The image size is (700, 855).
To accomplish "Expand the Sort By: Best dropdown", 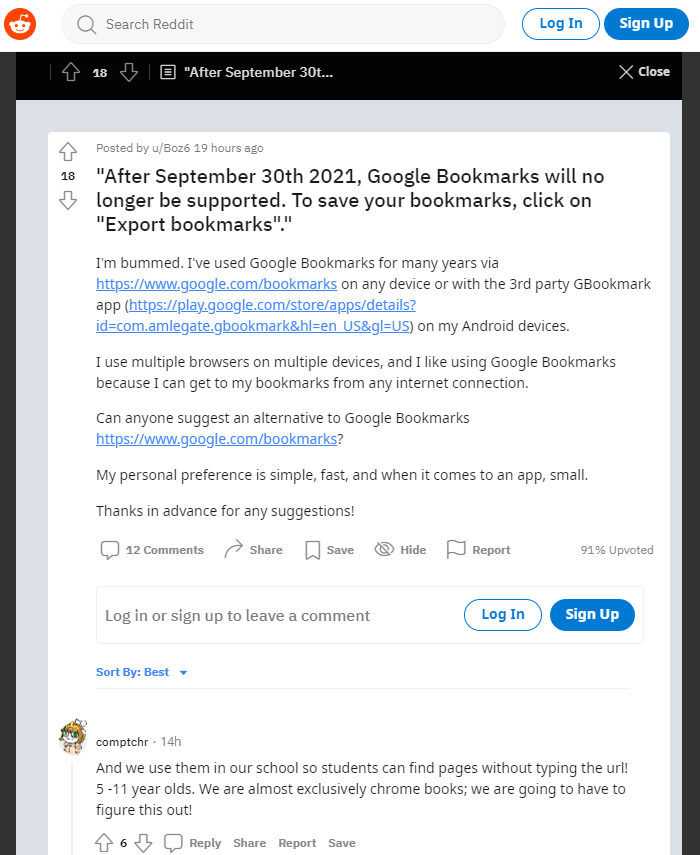I will pyautogui.click(x=142, y=672).
